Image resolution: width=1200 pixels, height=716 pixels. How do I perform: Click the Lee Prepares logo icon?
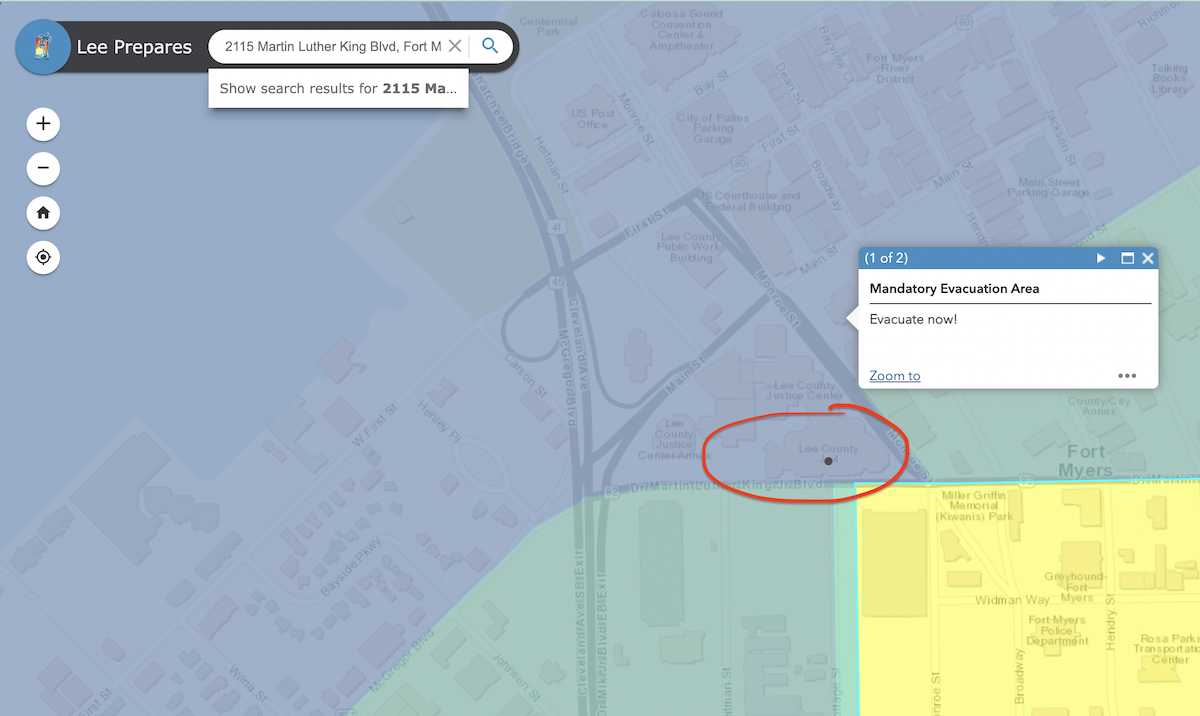click(x=43, y=47)
